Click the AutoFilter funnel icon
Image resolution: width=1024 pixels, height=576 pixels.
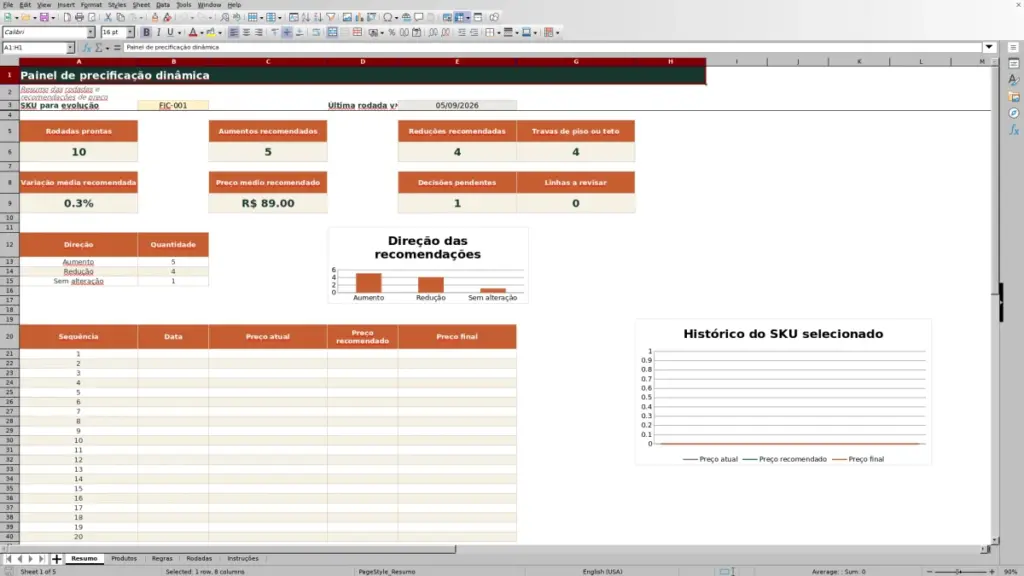click(330, 17)
